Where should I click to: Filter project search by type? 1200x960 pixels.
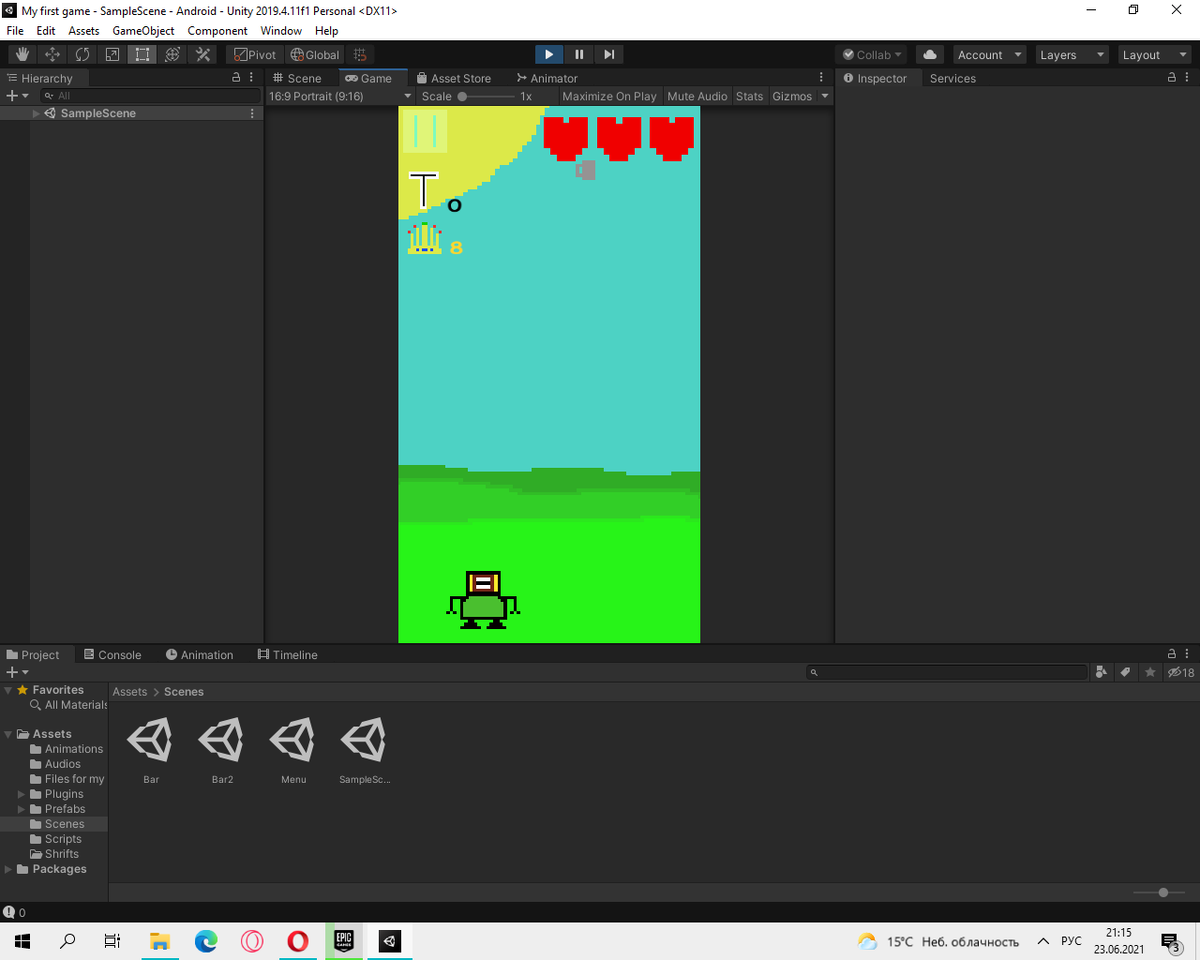(x=1102, y=672)
